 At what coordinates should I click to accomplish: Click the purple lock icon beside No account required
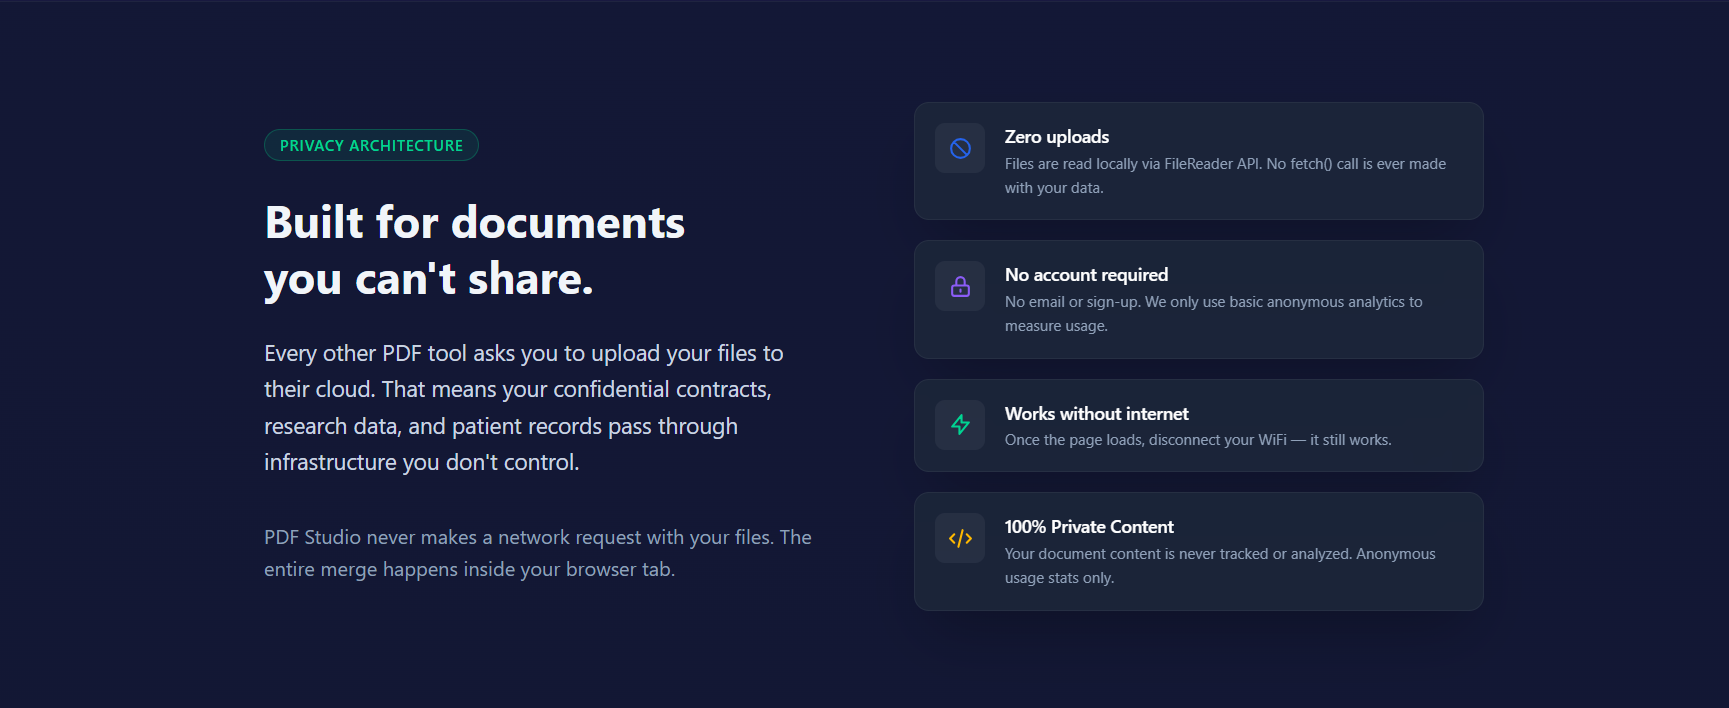pos(960,286)
